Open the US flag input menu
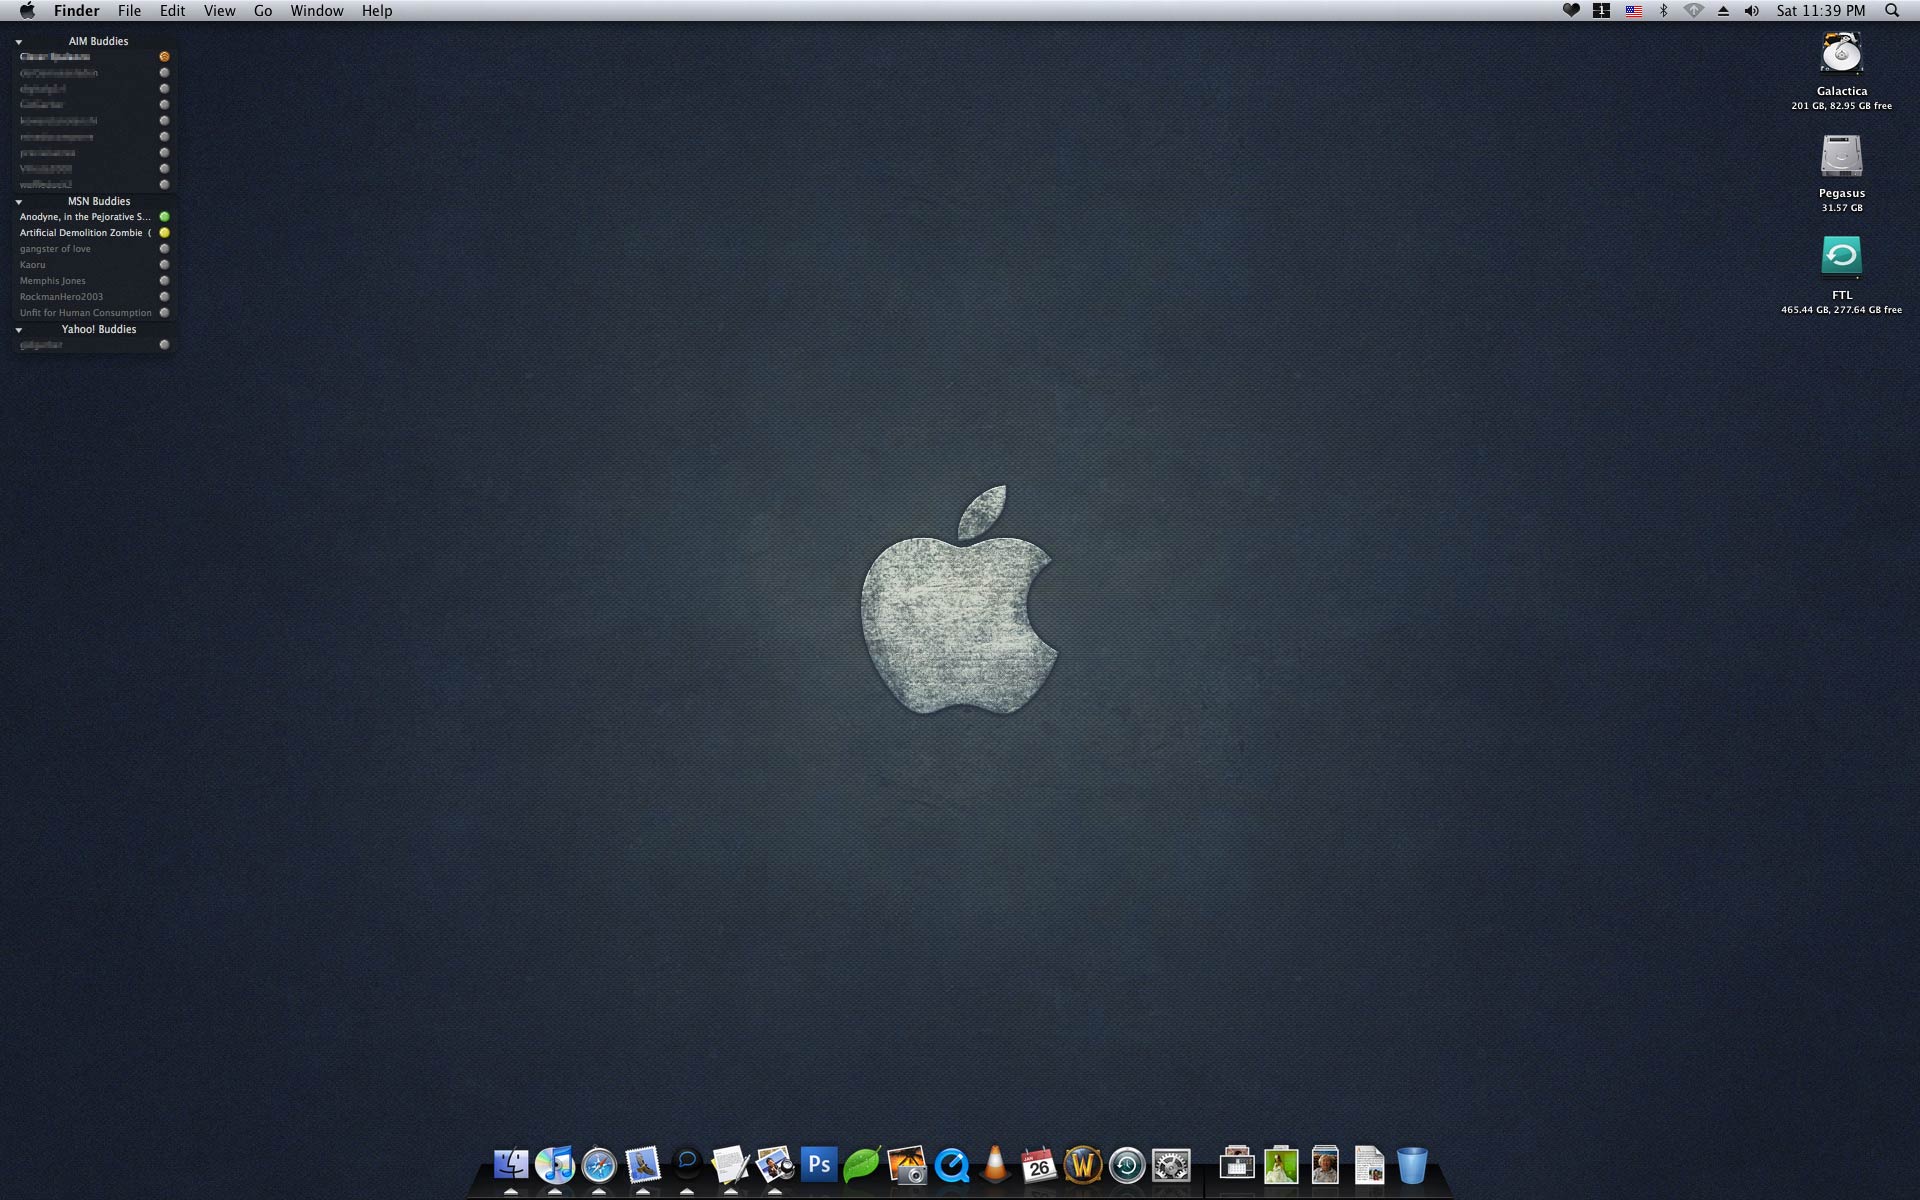1920x1200 pixels. coord(1634,10)
